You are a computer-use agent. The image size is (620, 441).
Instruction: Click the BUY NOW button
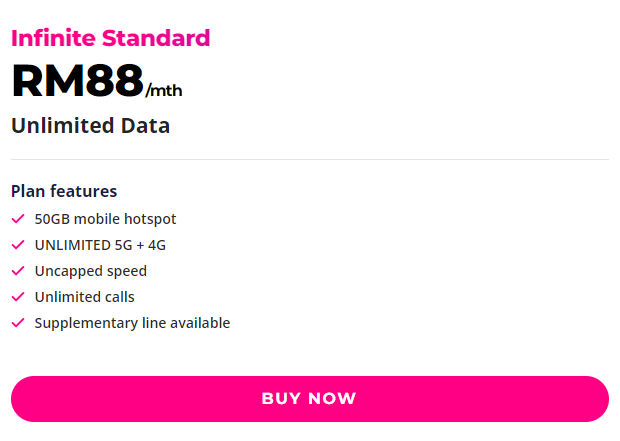[x=310, y=399]
